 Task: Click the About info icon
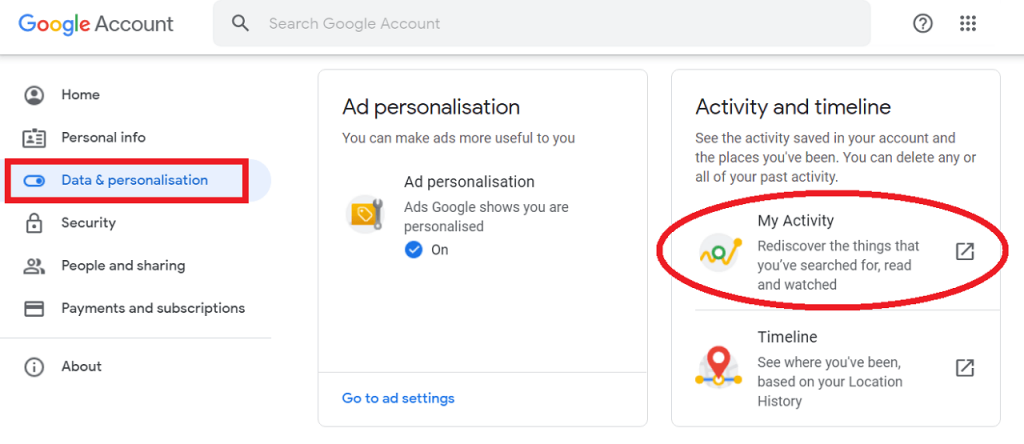pyautogui.click(x=34, y=367)
